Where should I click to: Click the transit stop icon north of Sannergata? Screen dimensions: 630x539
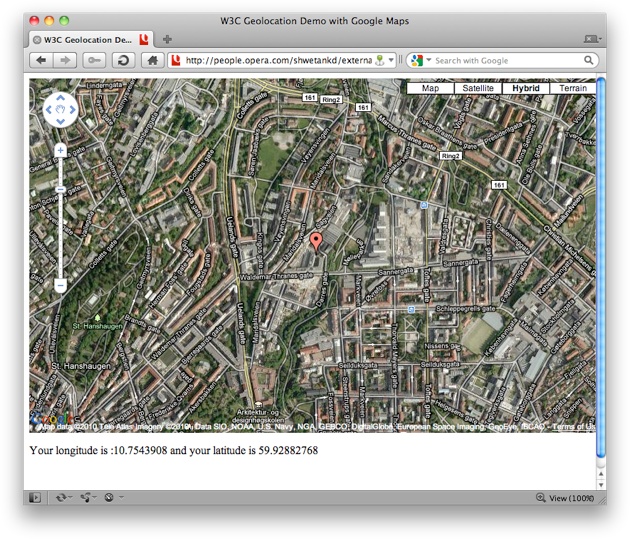tap(424, 206)
